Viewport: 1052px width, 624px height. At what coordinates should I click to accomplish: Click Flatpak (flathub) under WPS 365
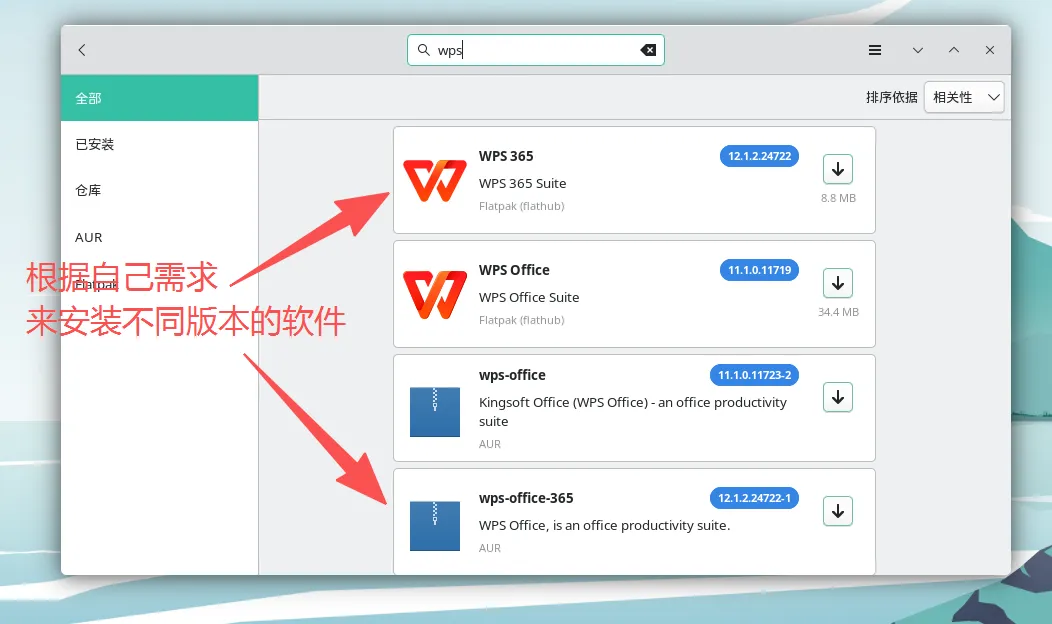pos(521,206)
